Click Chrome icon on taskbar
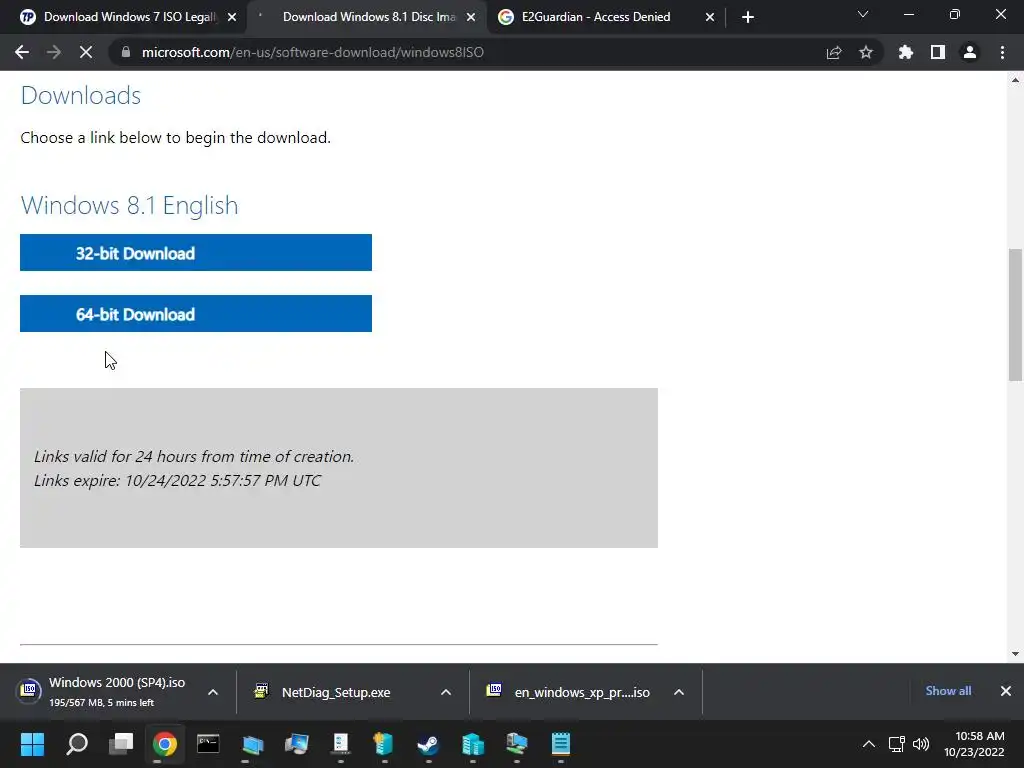 point(165,744)
